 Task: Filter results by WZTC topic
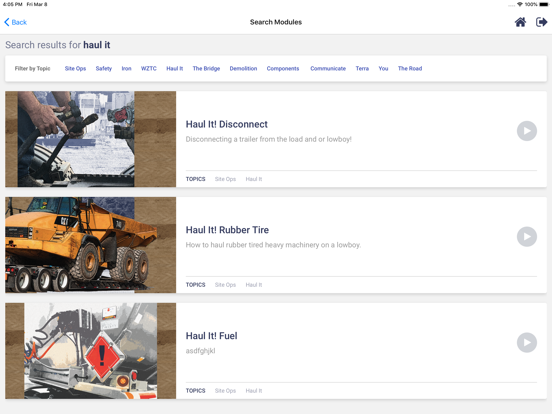(149, 68)
